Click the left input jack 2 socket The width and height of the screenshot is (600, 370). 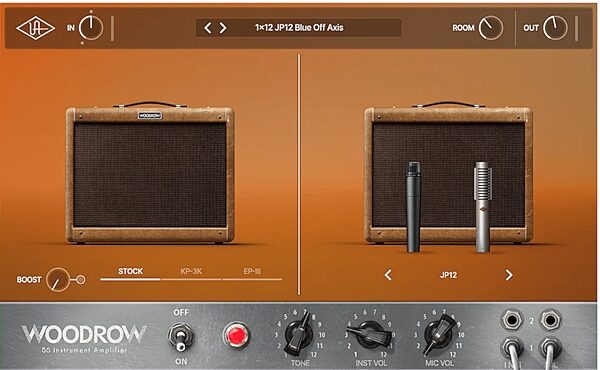(x=512, y=320)
